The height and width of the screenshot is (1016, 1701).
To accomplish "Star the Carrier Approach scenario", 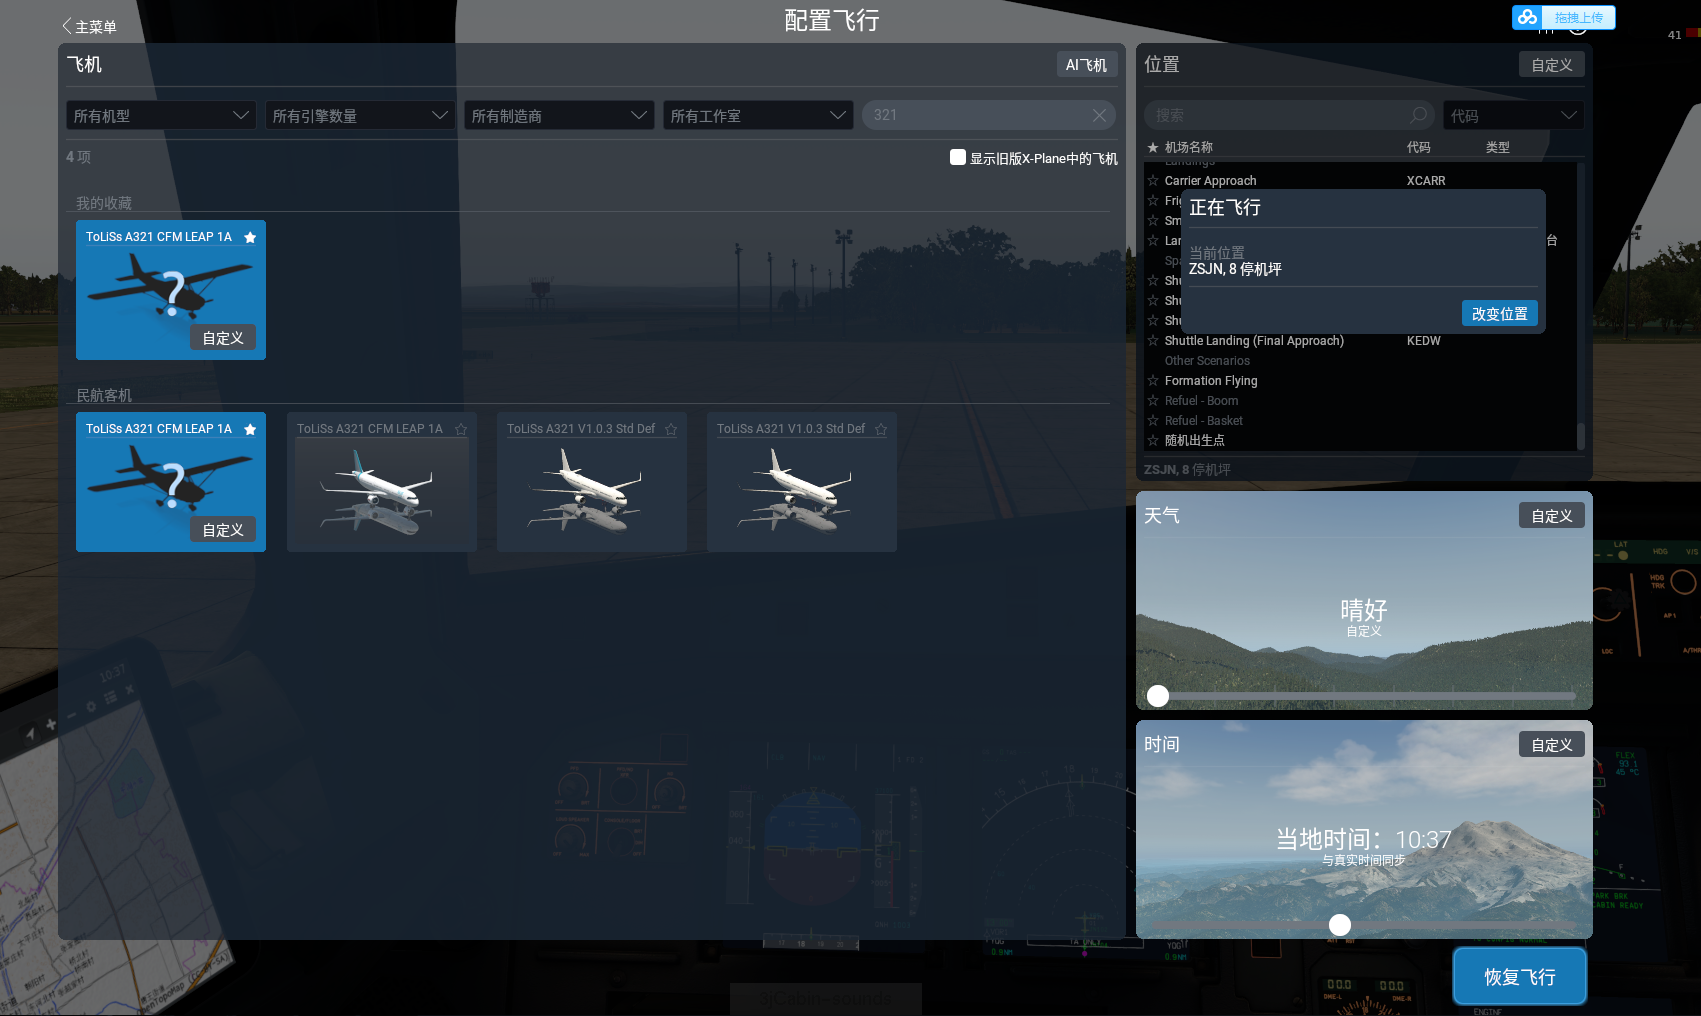I will click(1153, 181).
